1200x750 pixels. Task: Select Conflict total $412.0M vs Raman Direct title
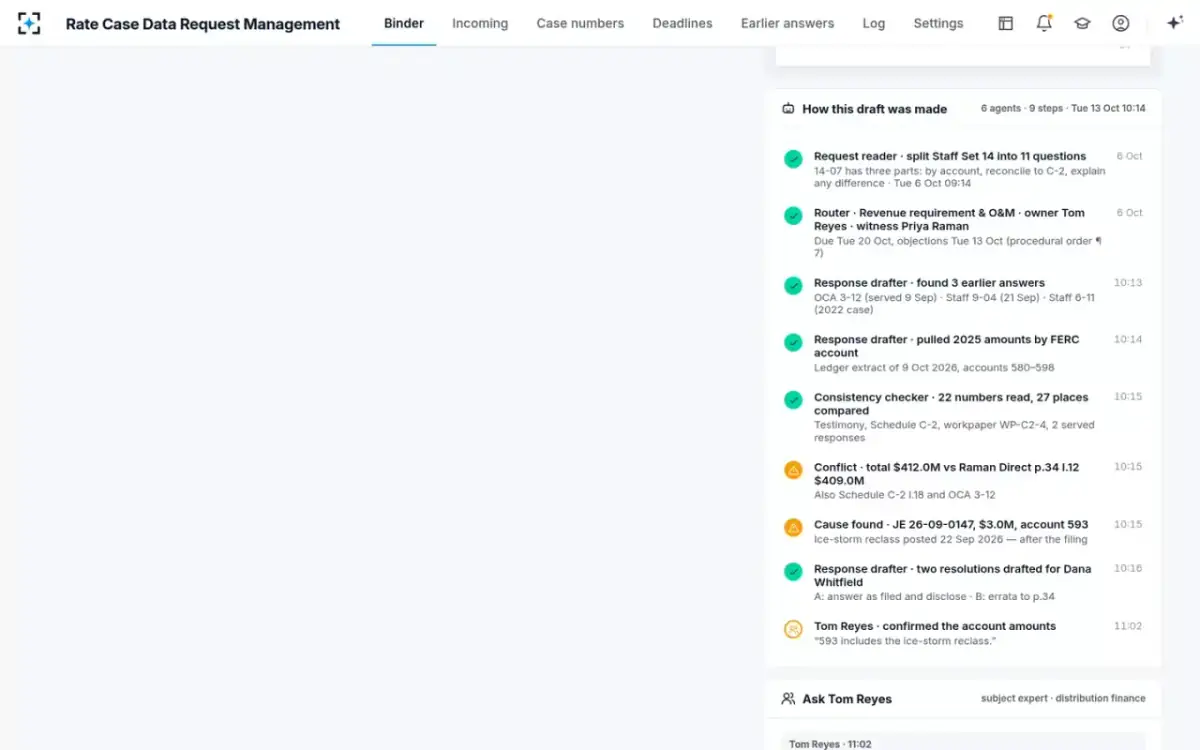[946, 474]
